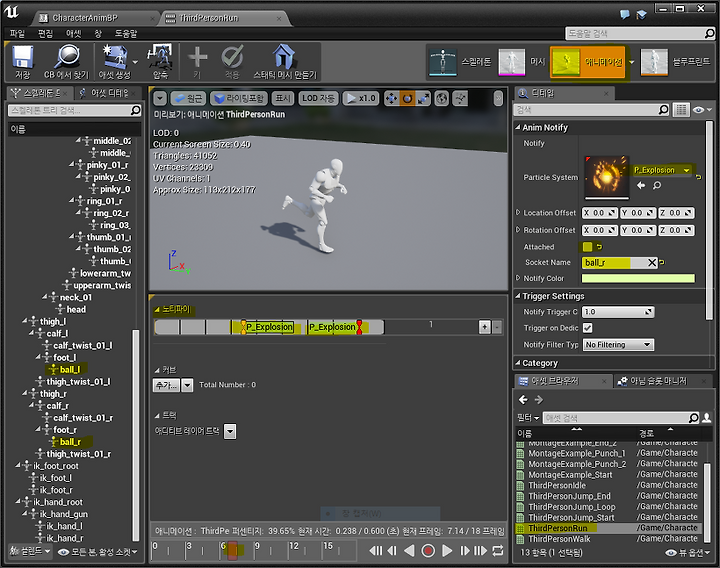720x568 pixels.
Task: Open the viewport options dropdown arrow
Action: point(160,98)
